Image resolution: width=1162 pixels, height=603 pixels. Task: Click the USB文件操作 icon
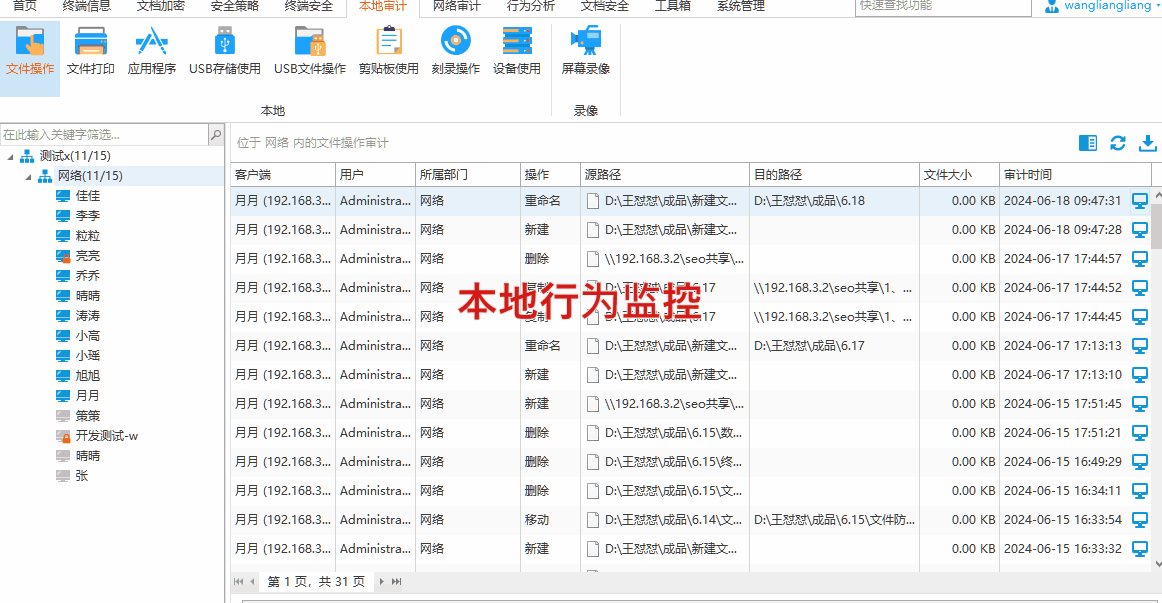click(x=310, y=51)
